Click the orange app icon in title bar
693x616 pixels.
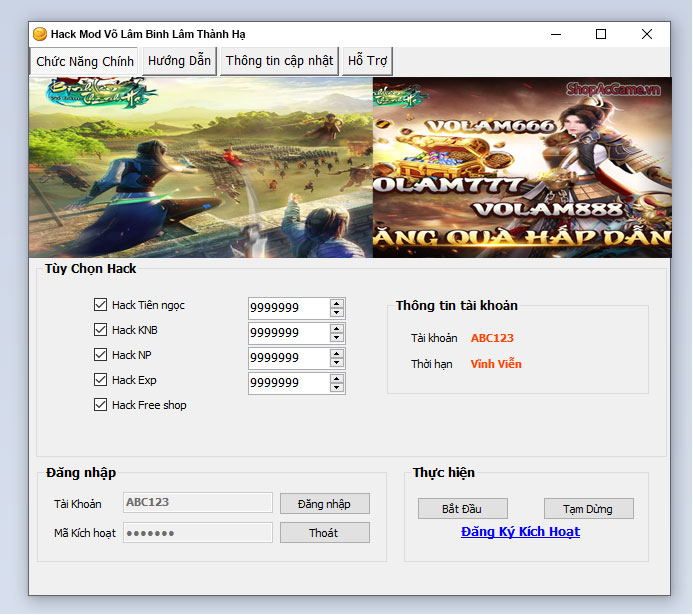(x=40, y=34)
